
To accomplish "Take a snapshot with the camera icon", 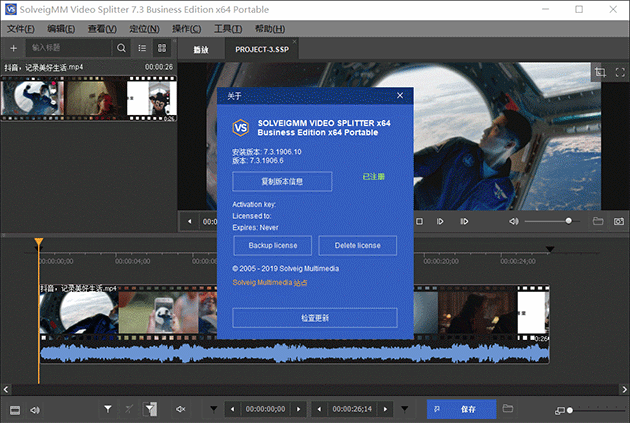I will [619, 221].
